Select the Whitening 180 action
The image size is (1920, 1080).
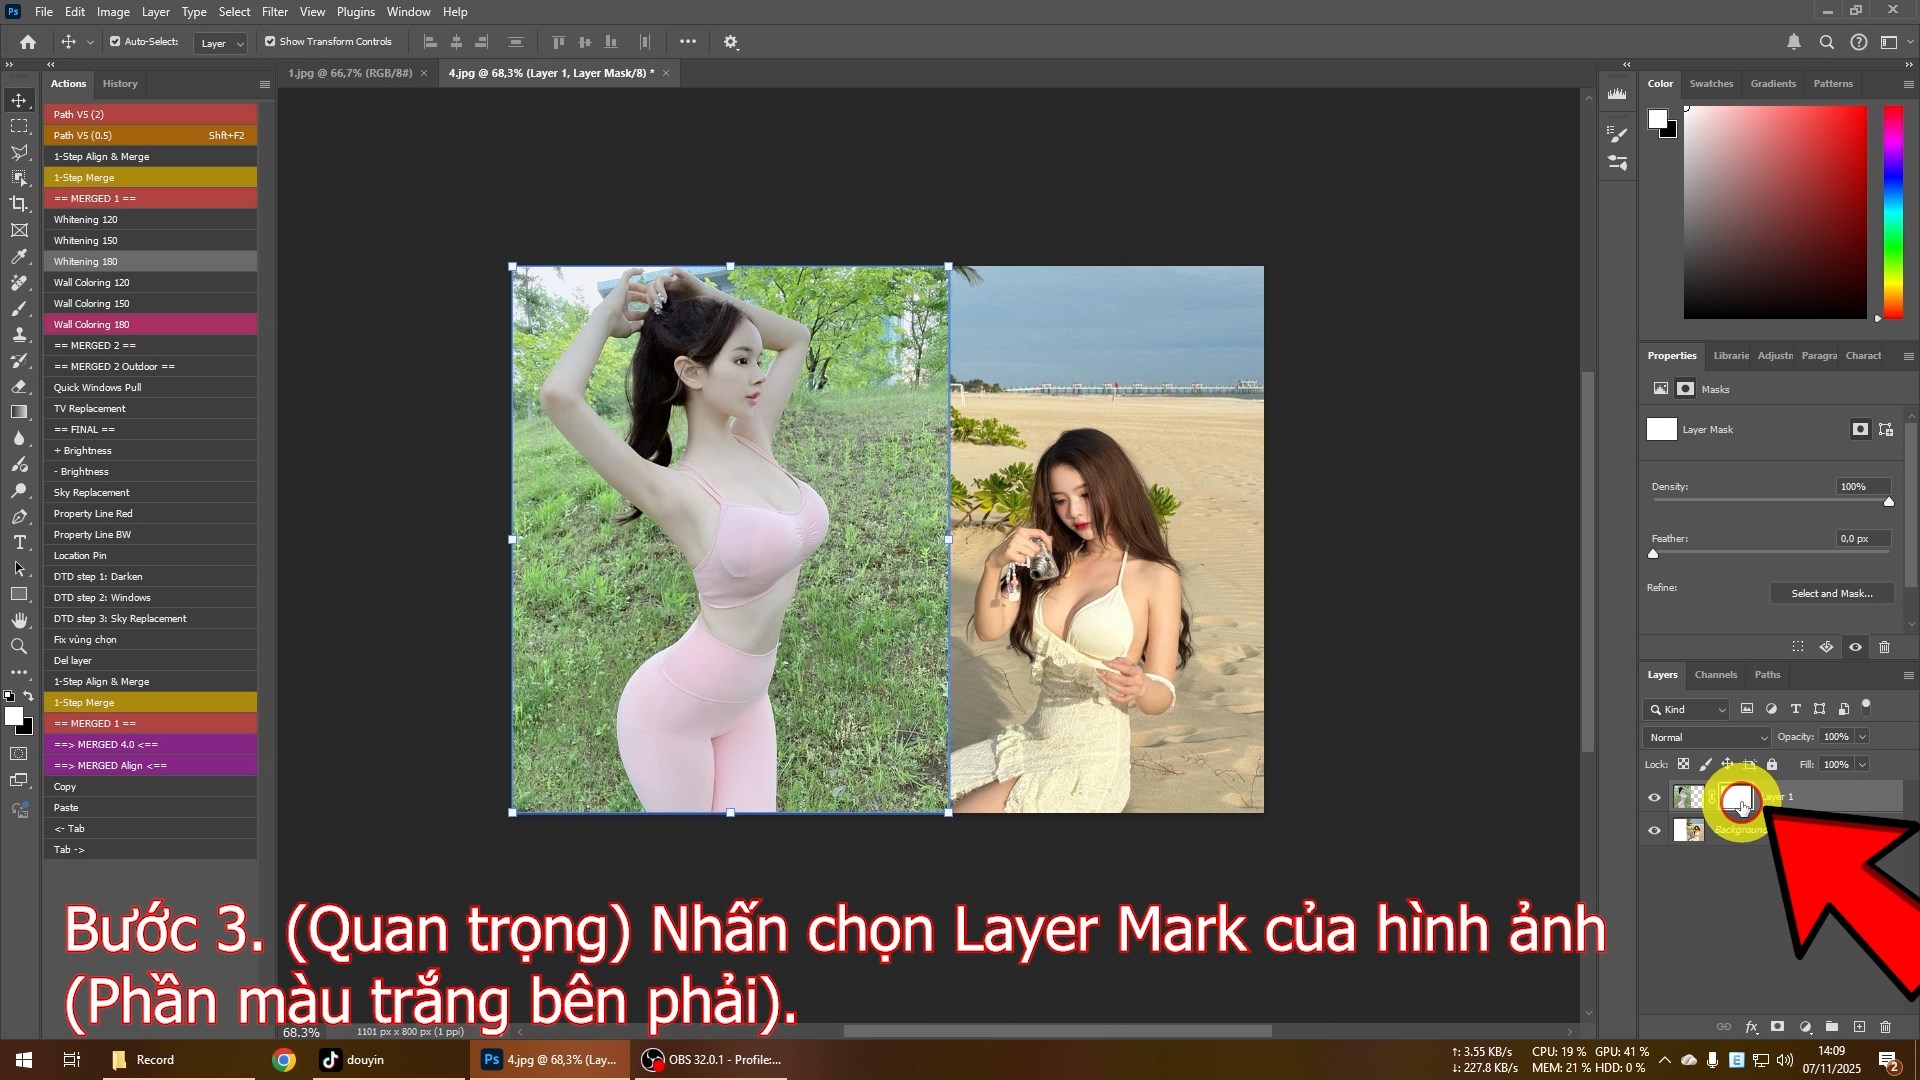[86, 261]
